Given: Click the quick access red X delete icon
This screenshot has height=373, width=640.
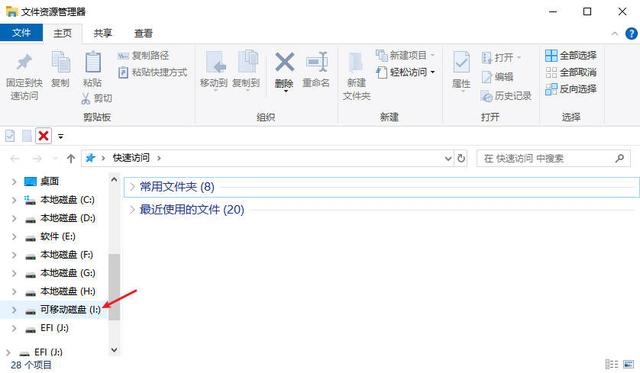Looking at the screenshot, I should 43,135.
